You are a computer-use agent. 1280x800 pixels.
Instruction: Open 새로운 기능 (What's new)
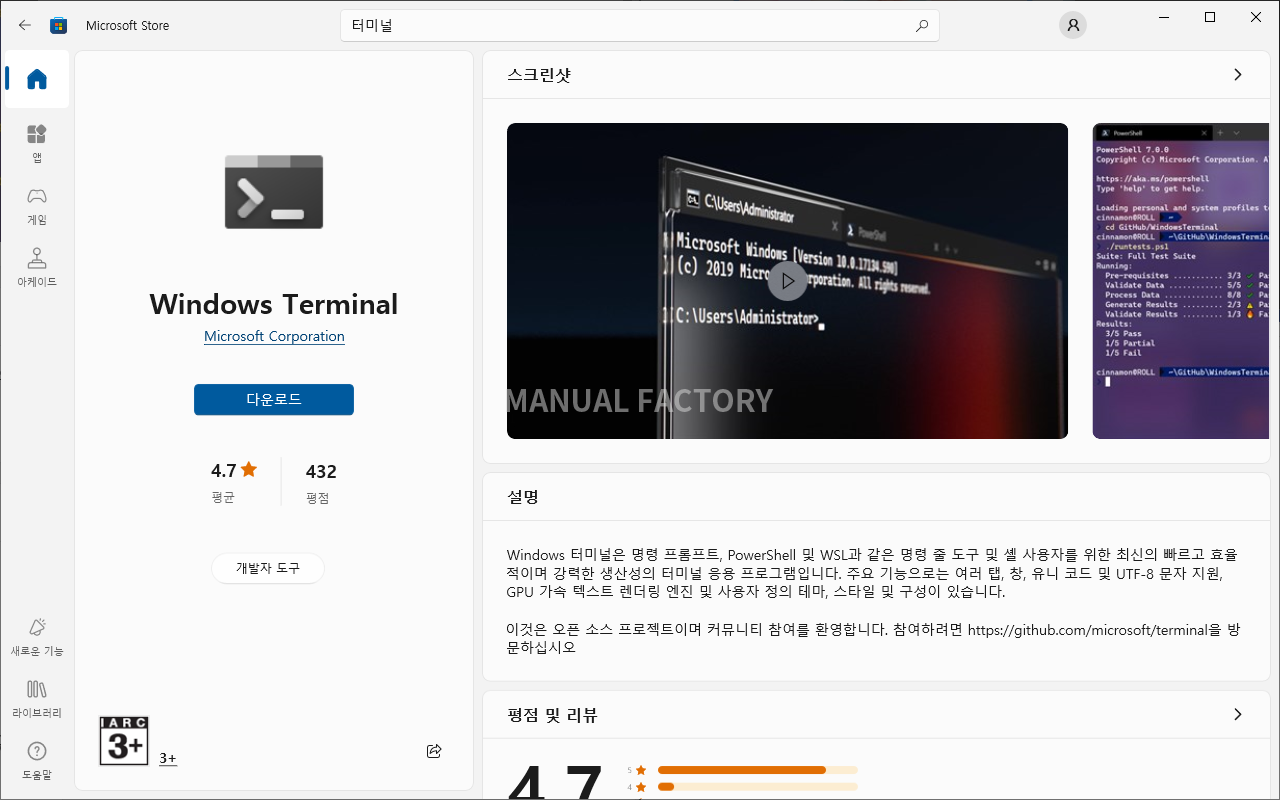tap(37, 637)
